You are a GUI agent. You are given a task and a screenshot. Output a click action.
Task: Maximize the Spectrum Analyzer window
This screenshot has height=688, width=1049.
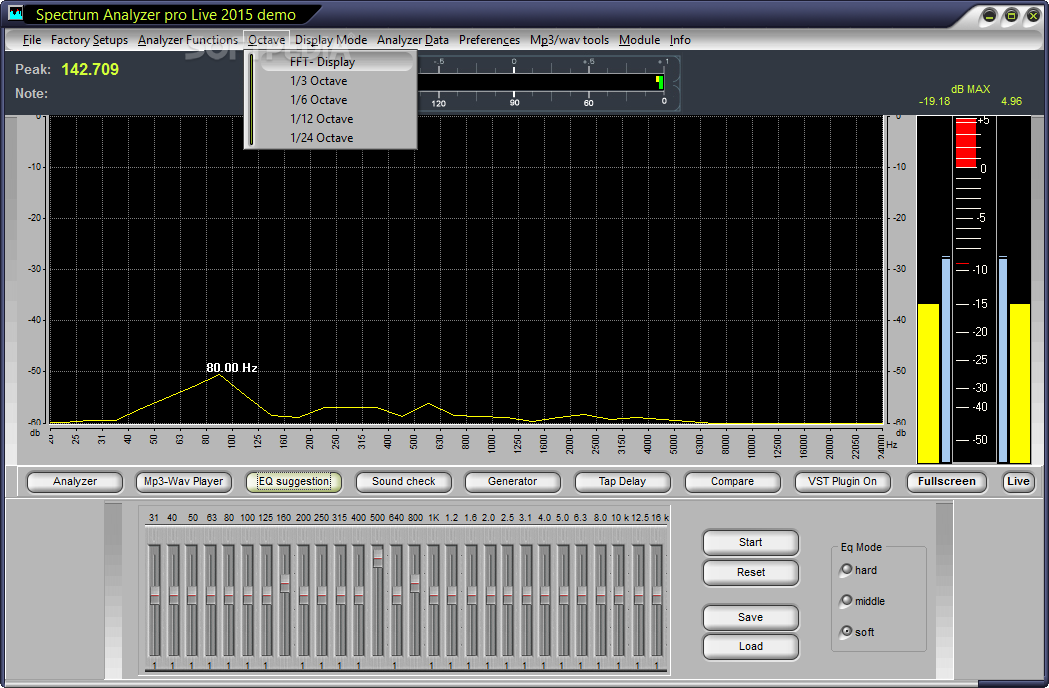1012,15
